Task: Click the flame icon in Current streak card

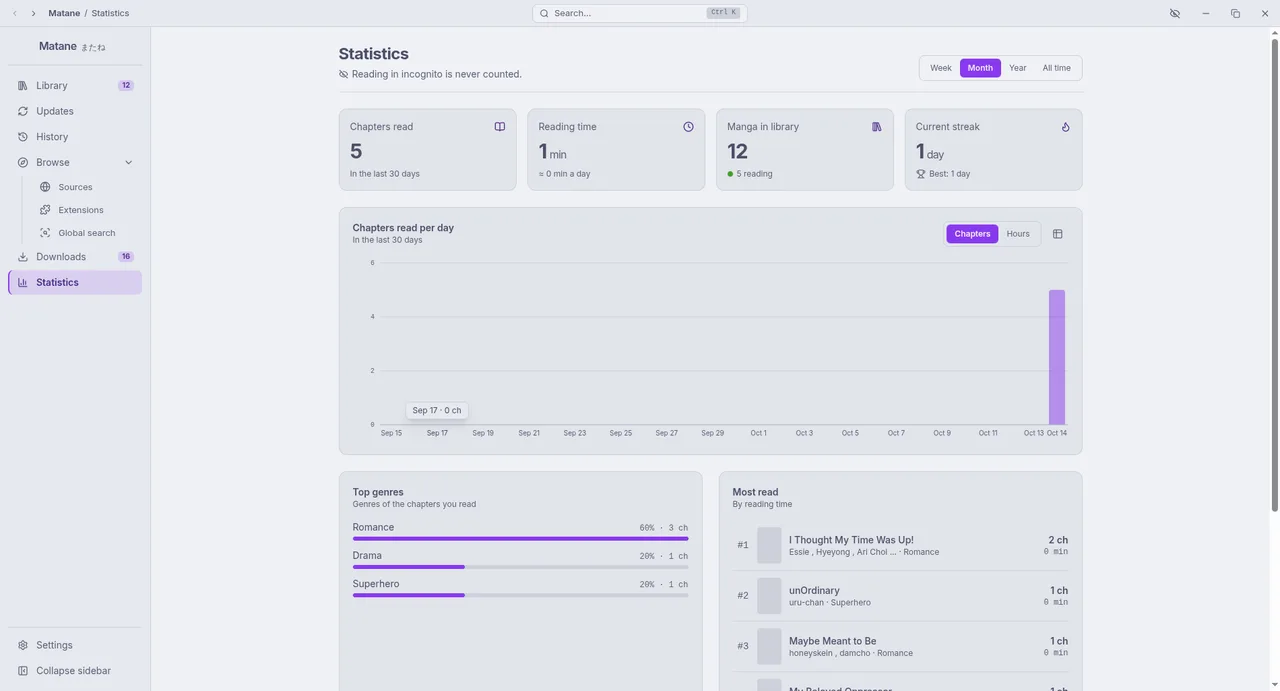Action: 1066,127
